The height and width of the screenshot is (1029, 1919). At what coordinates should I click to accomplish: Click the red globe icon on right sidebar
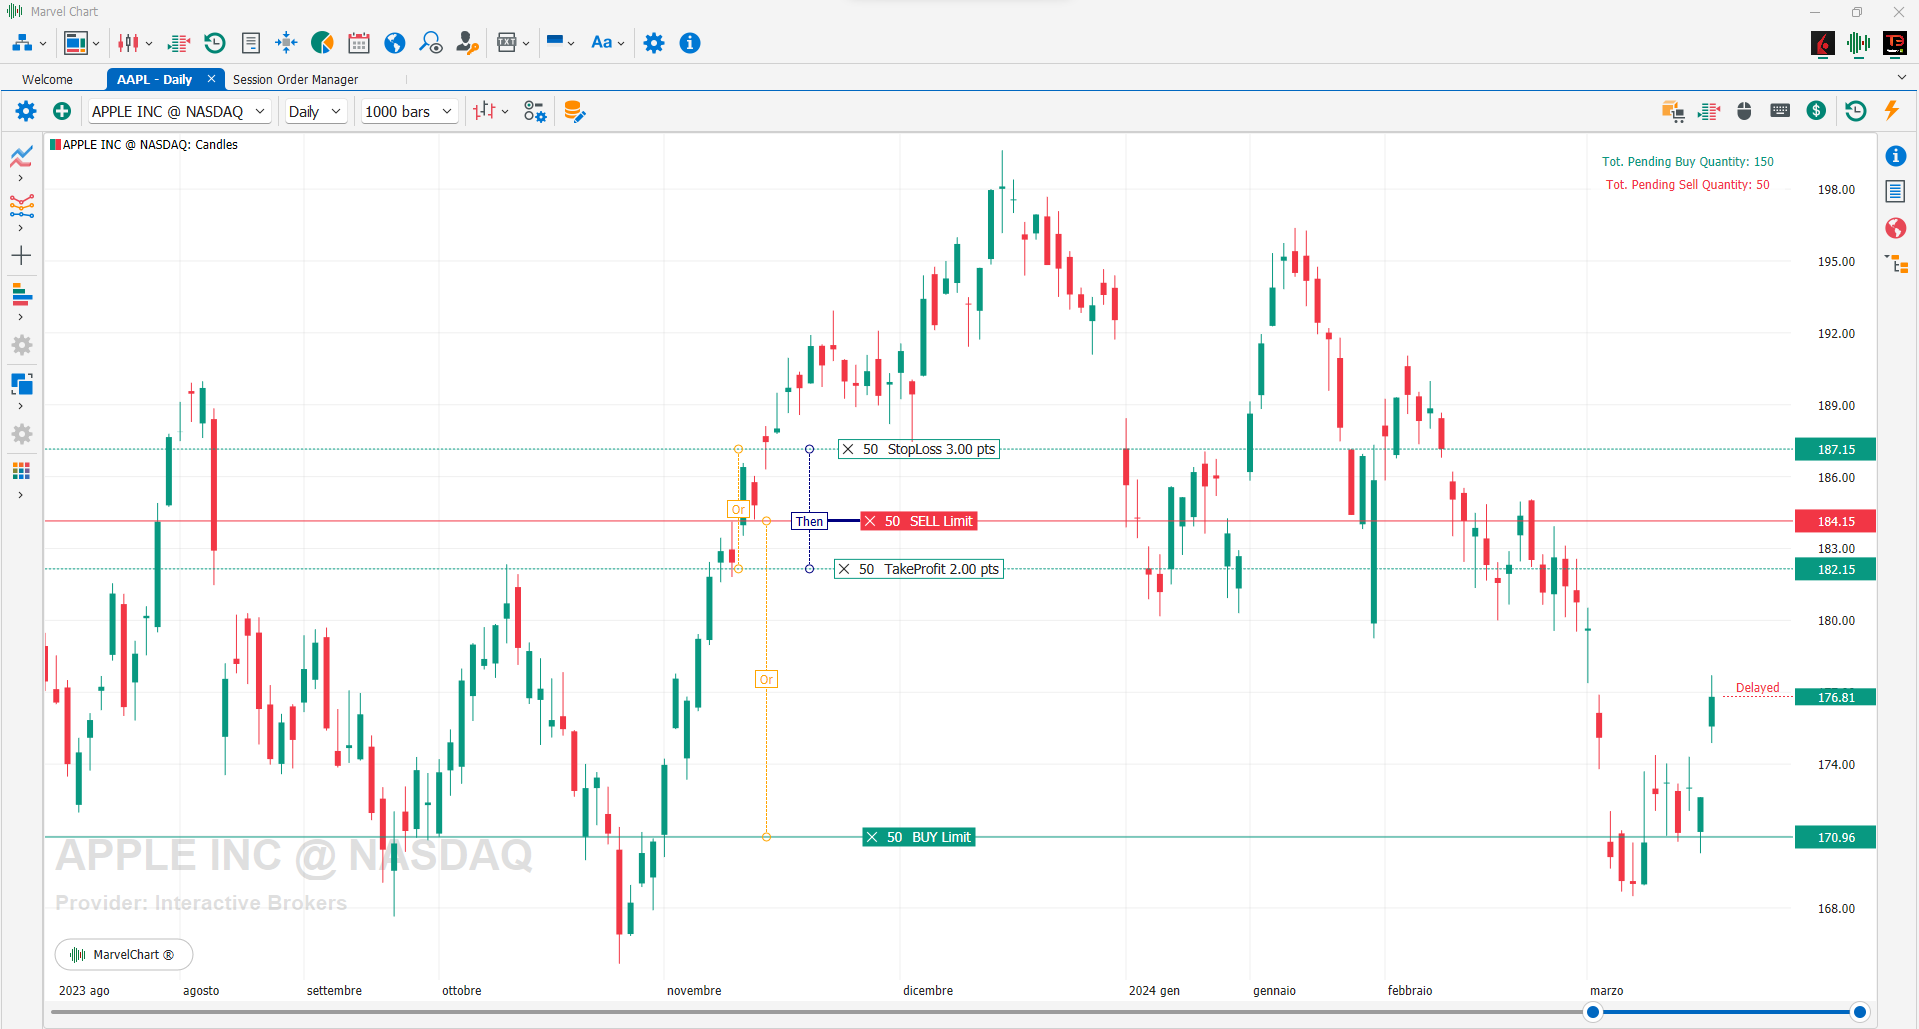(1896, 228)
